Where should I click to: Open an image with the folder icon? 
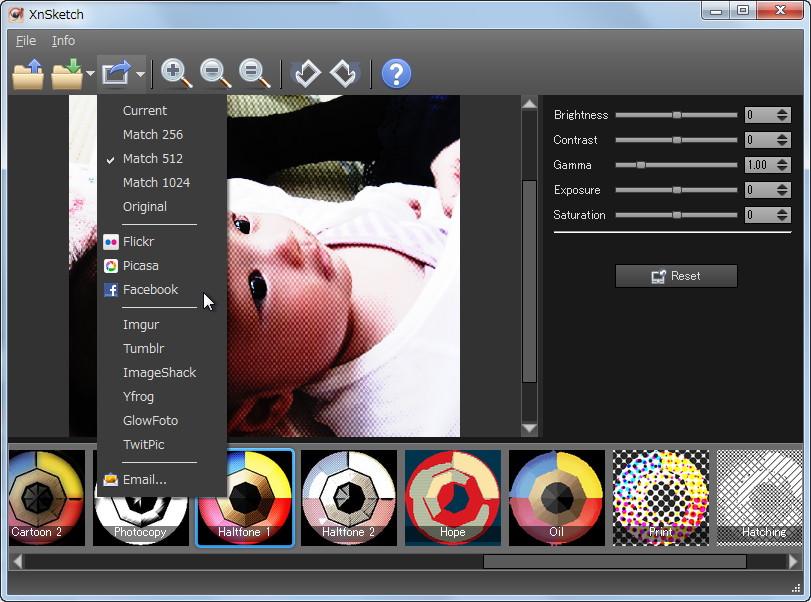[x=27, y=73]
